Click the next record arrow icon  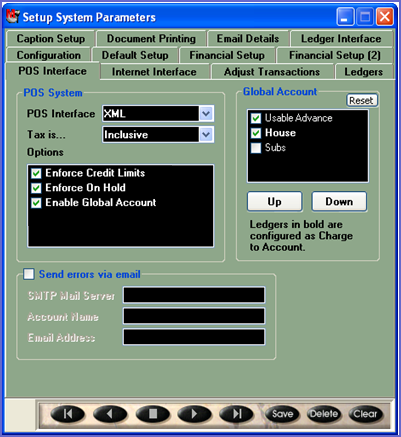pyautogui.click(x=194, y=414)
